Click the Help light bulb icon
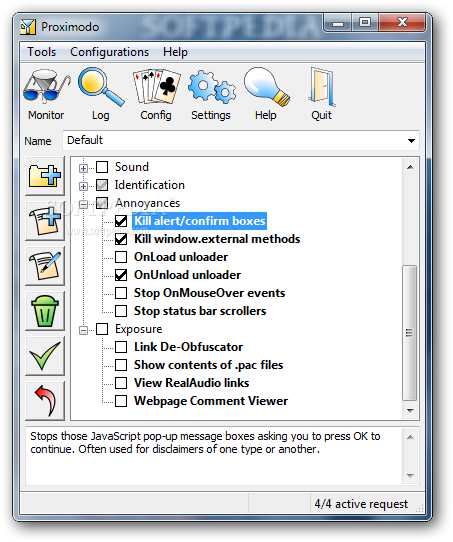The height and width of the screenshot is (542, 453). (x=266, y=86)
